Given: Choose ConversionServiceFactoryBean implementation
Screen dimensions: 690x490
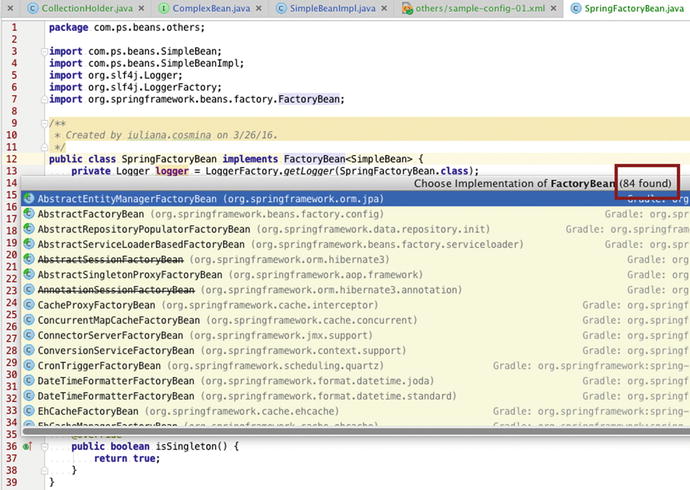Looking at the screenshot, I should tap(356, 351).
